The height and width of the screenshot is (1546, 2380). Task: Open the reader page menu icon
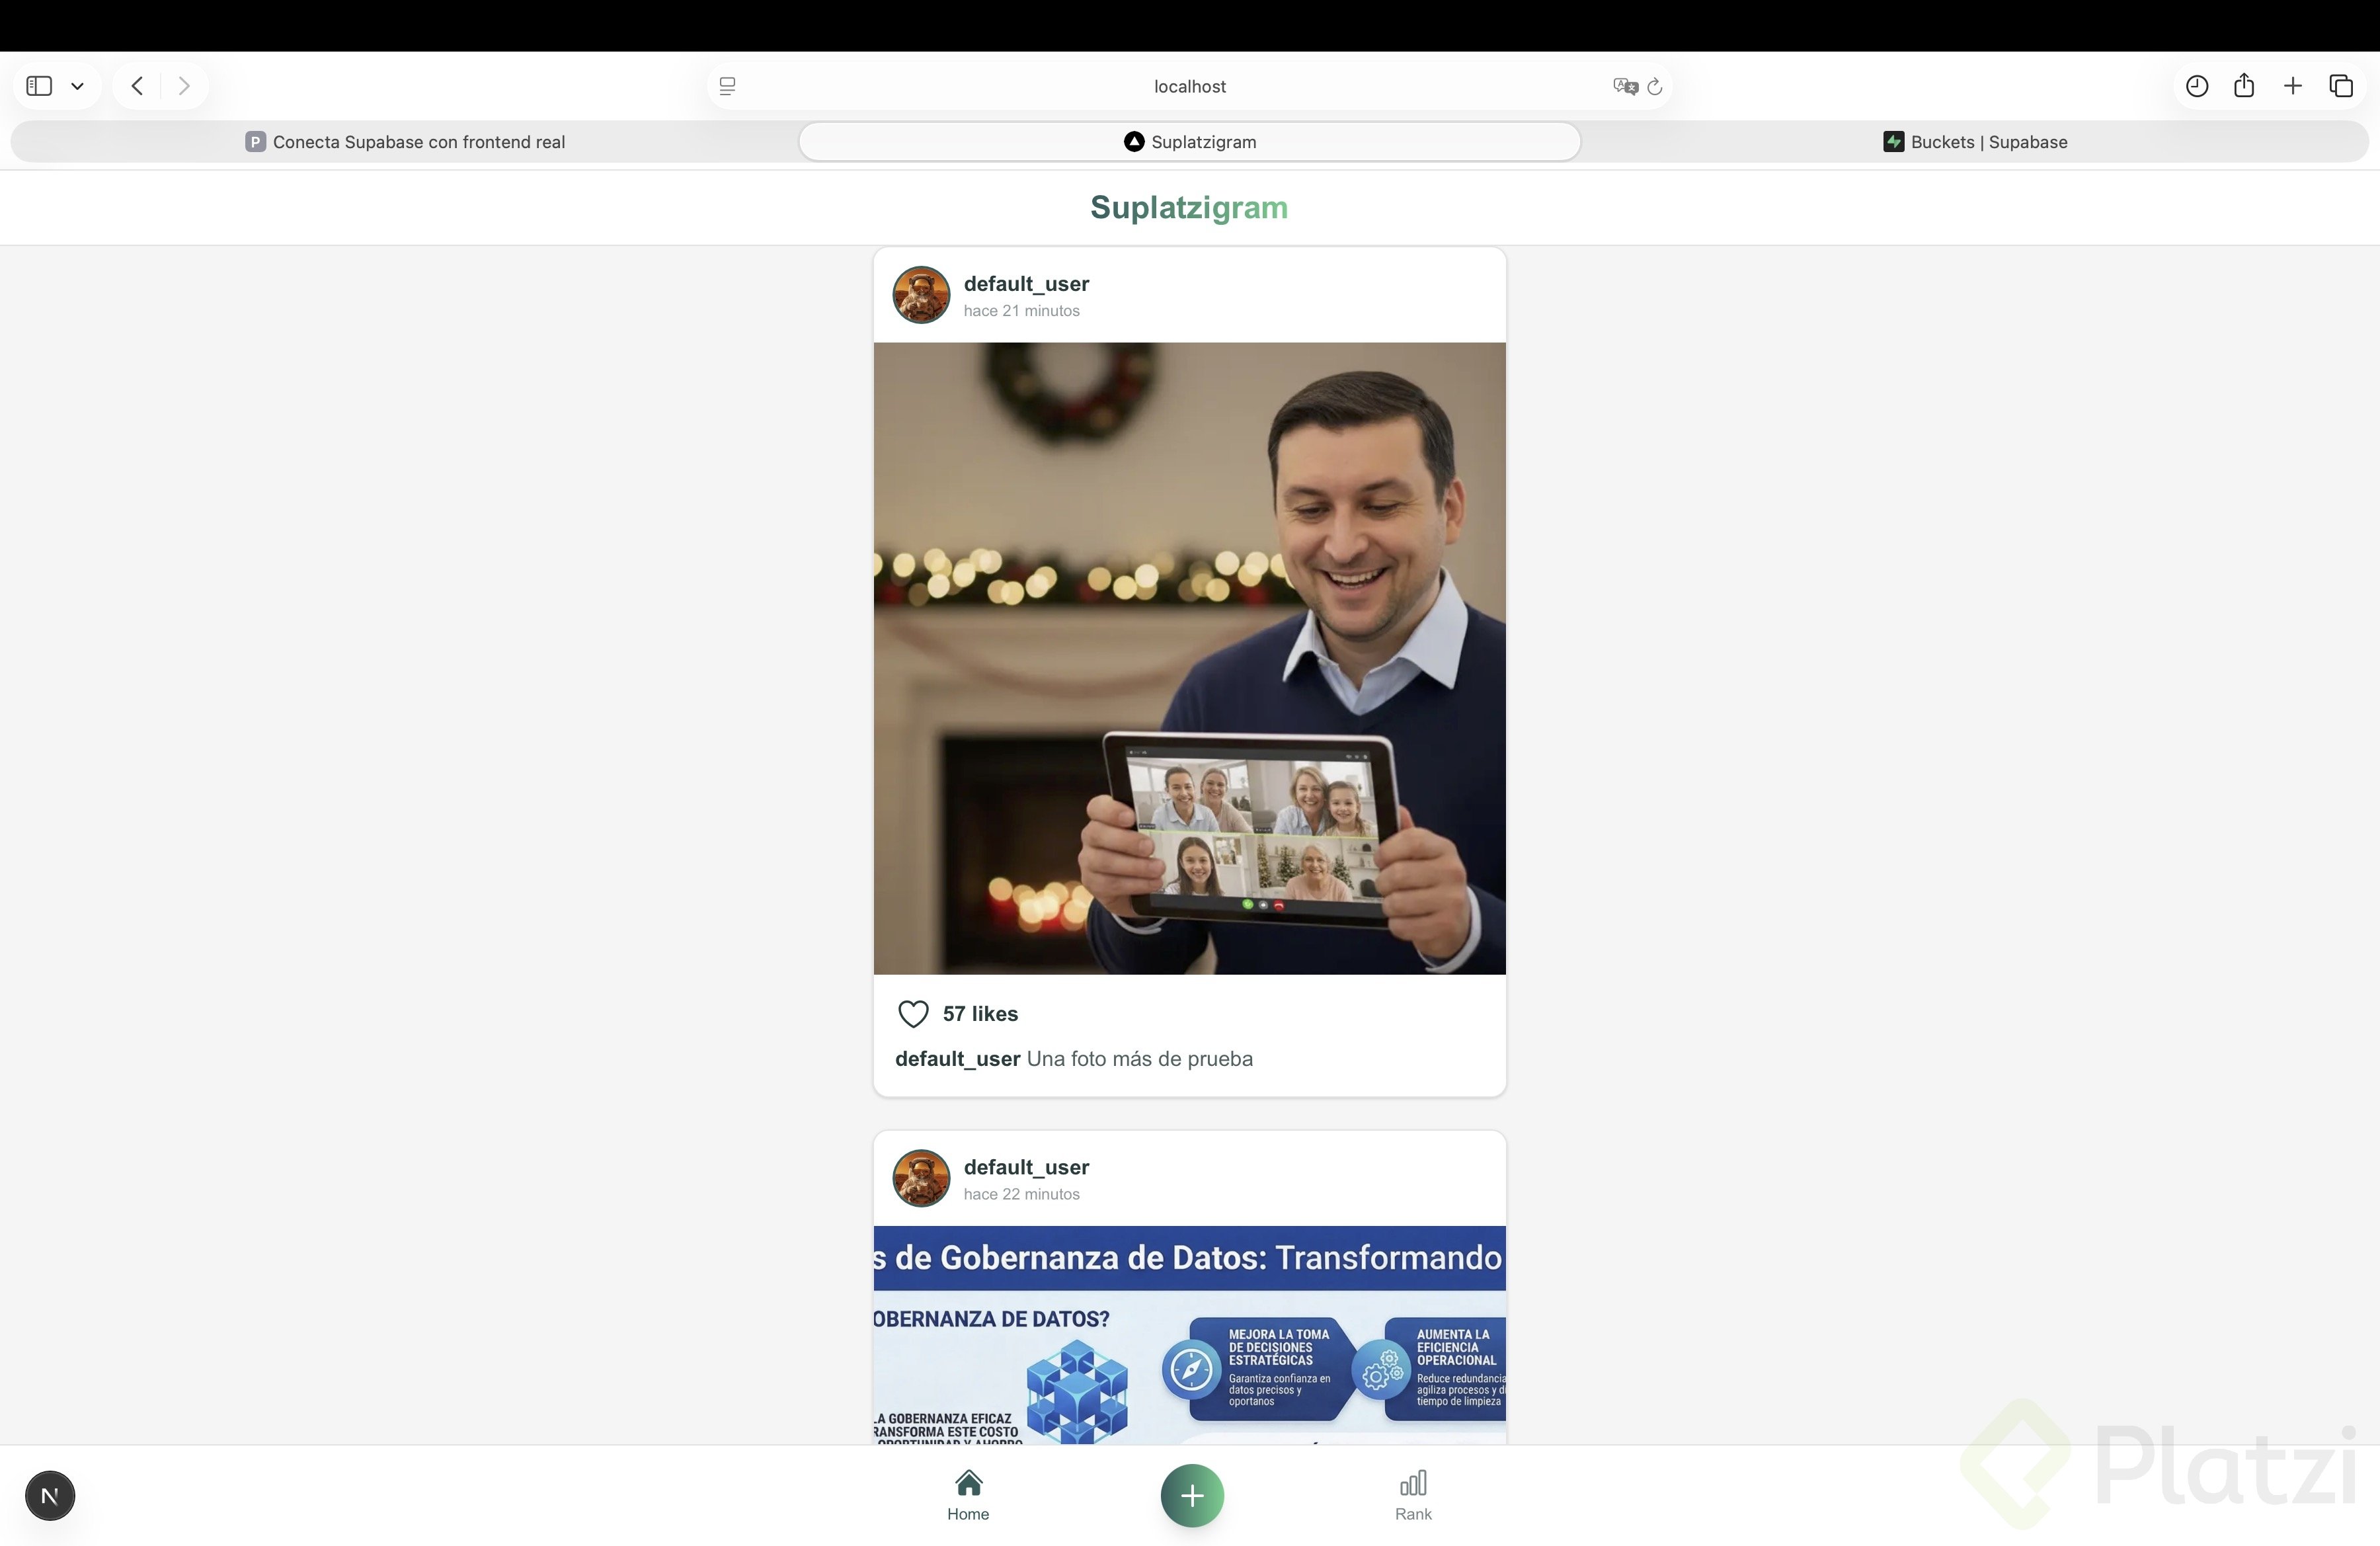(728, 87)
